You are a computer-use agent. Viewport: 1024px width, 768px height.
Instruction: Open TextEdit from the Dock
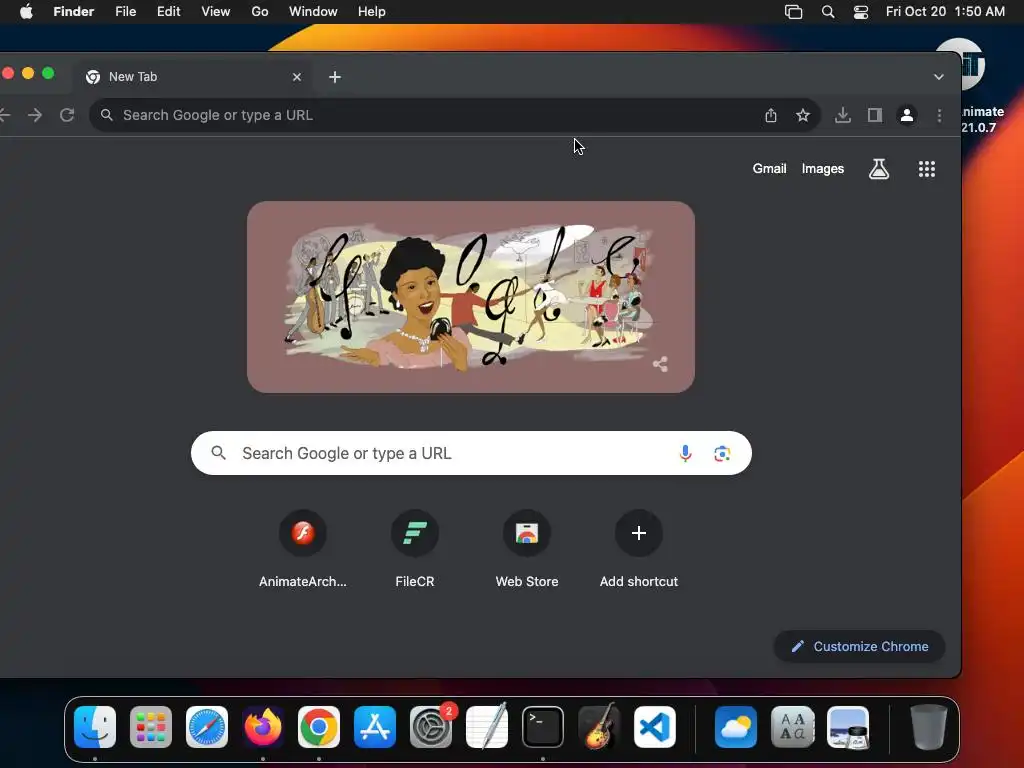[487, 727]
